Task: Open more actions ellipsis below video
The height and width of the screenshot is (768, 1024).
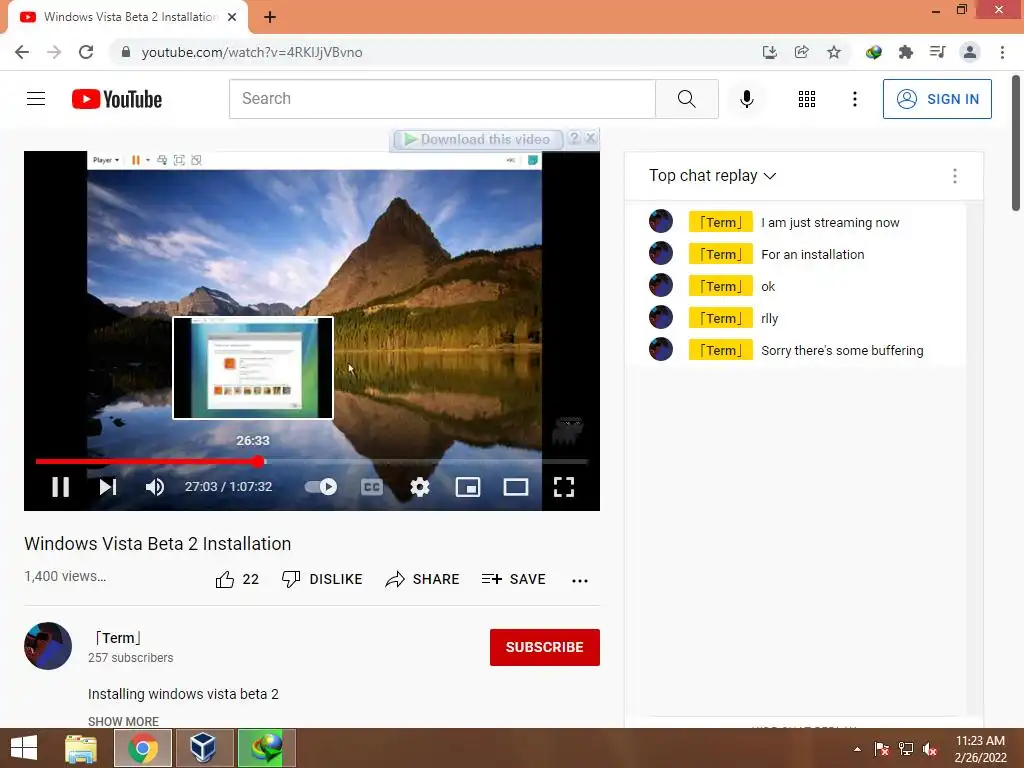Action: 579,580
